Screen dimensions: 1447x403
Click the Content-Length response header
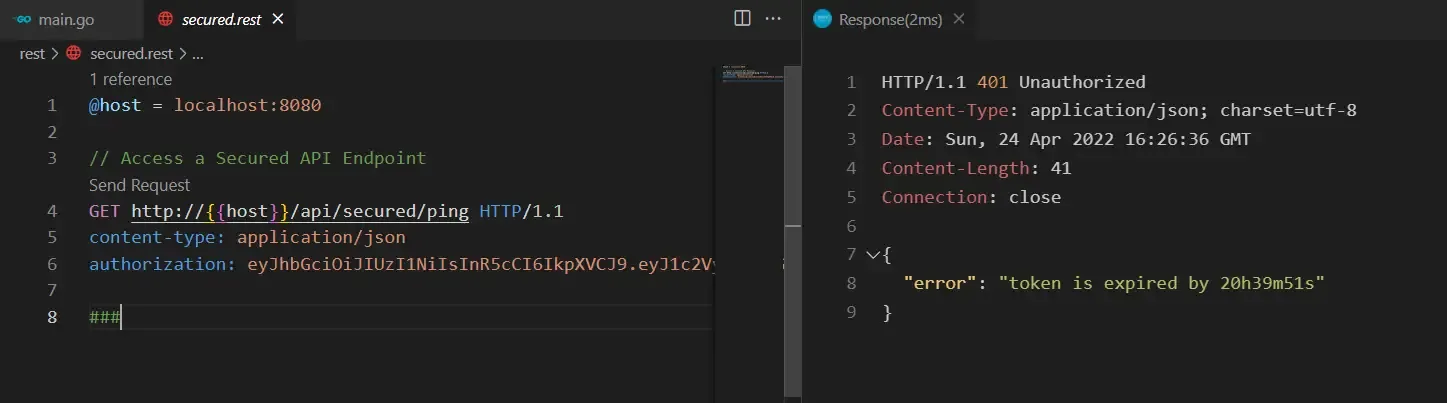pyautogui.click(x=955, y=168)
